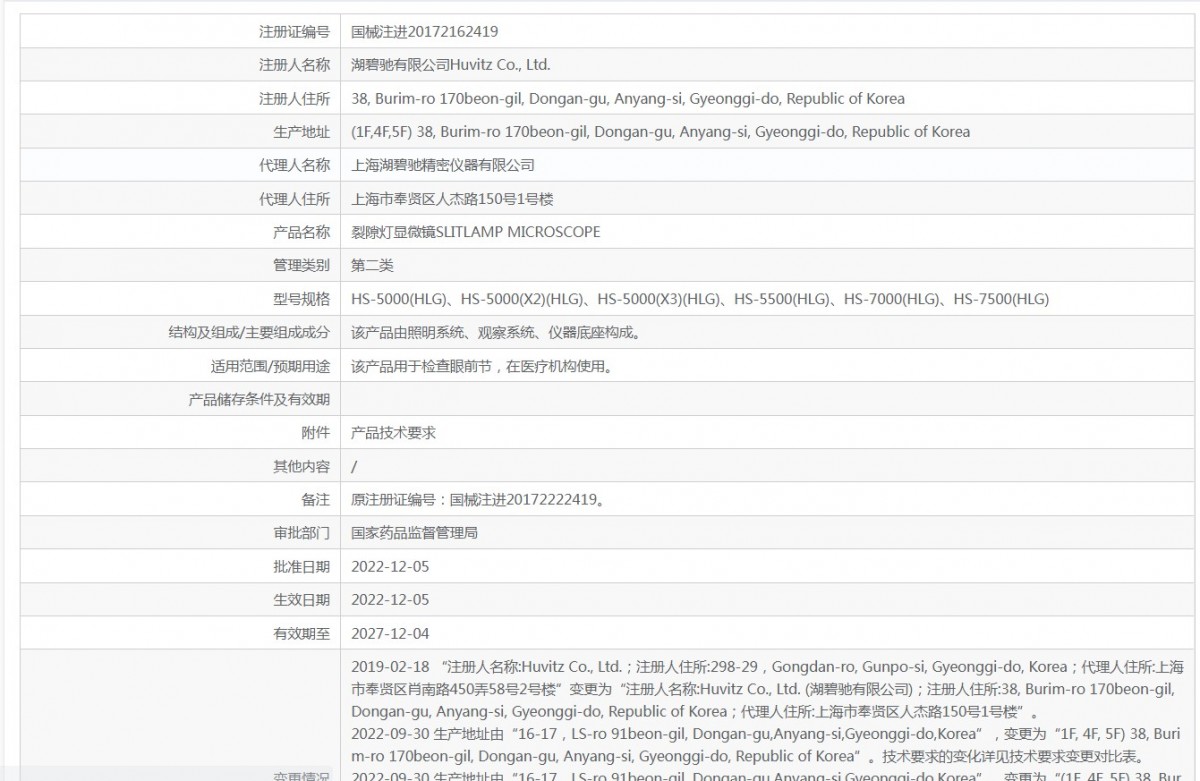Select approval date value next to 批准日期
The image size is (1200, 781).
tap(390, 567)
